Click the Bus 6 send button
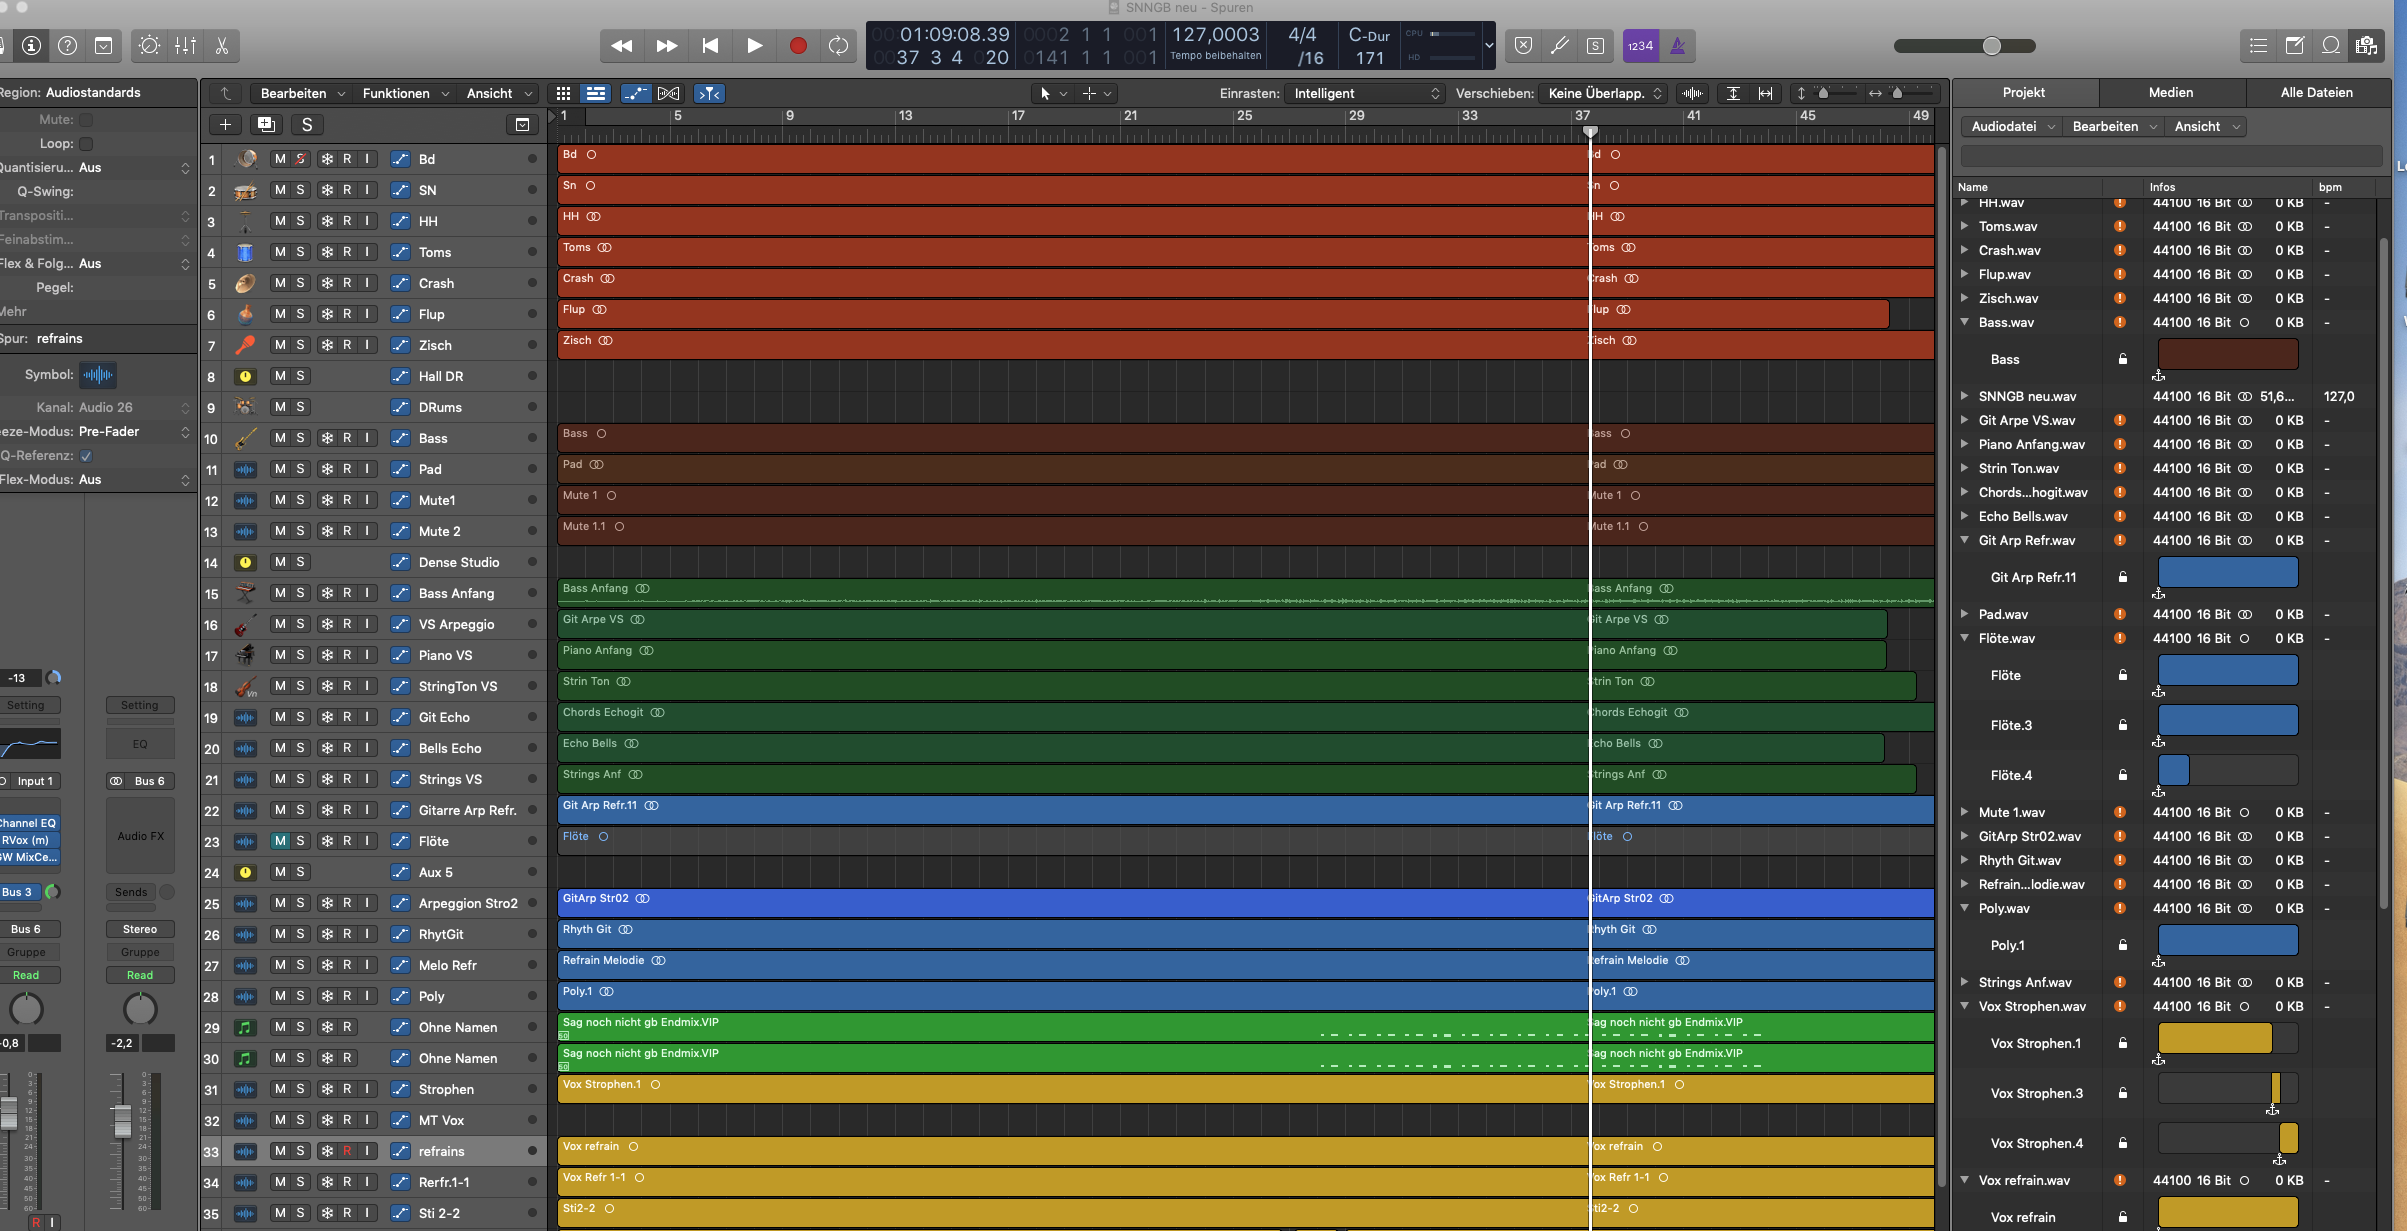Viewport: 2407px width, 1231px height. tap(26, 929)
